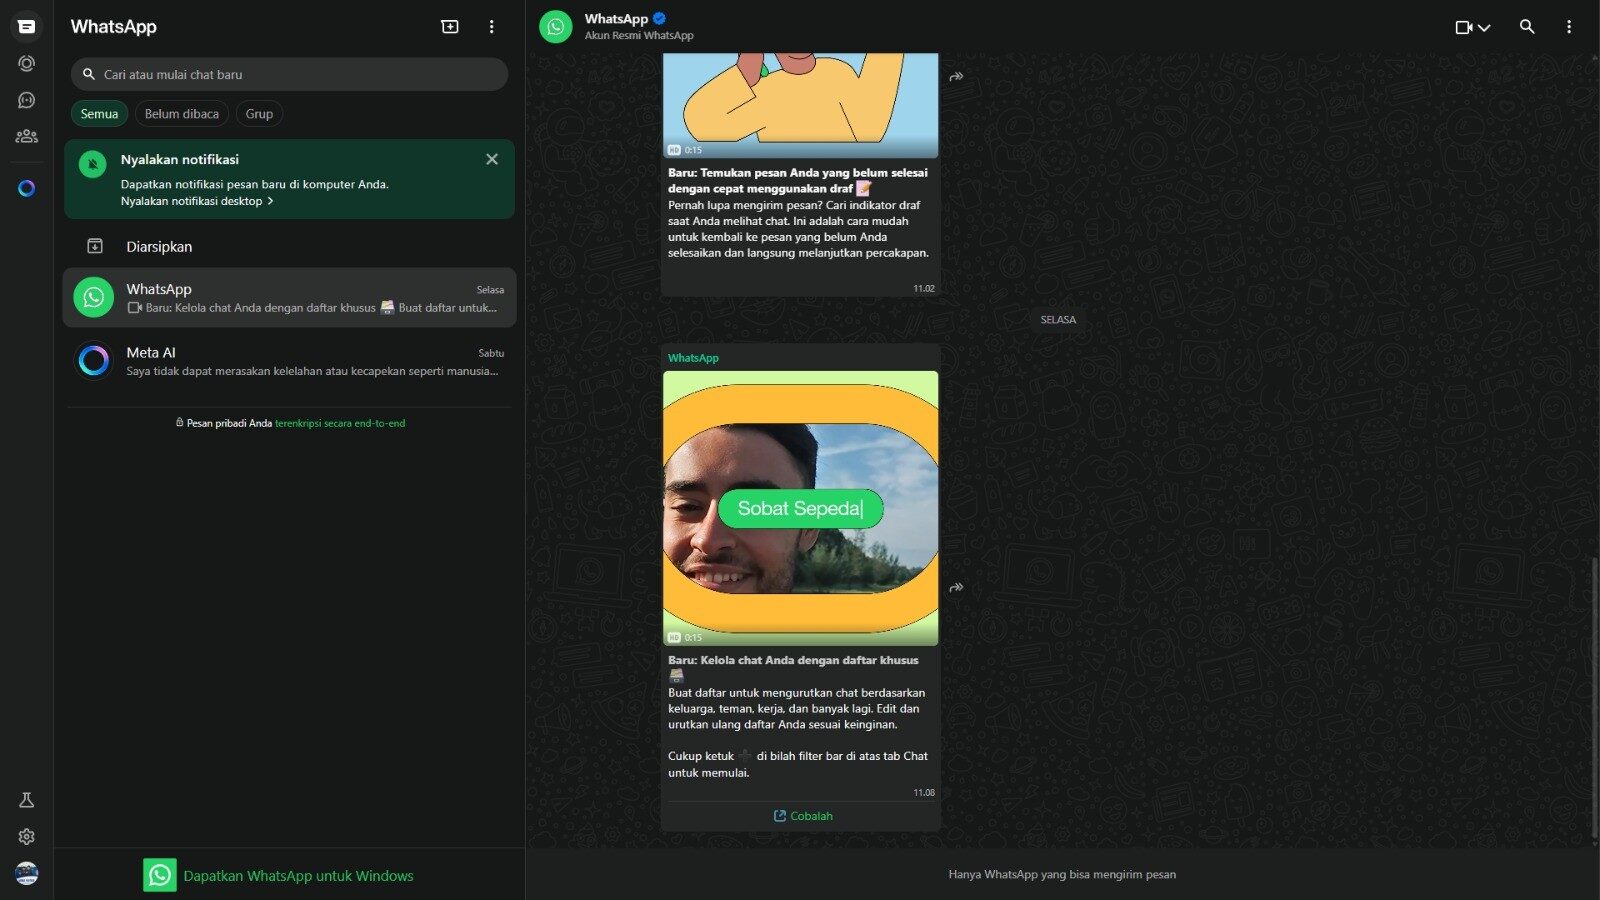
Task: Click 'Nyalakan notifikasi desktop' link
Action: point(197,201)
